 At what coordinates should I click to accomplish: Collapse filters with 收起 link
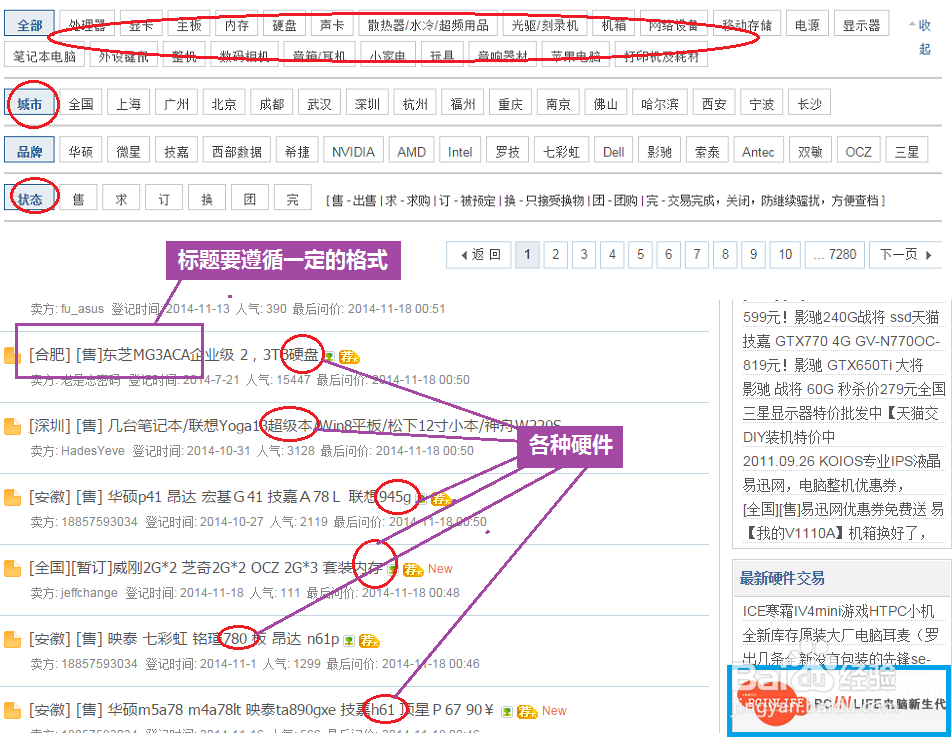(x=924, y=36)
